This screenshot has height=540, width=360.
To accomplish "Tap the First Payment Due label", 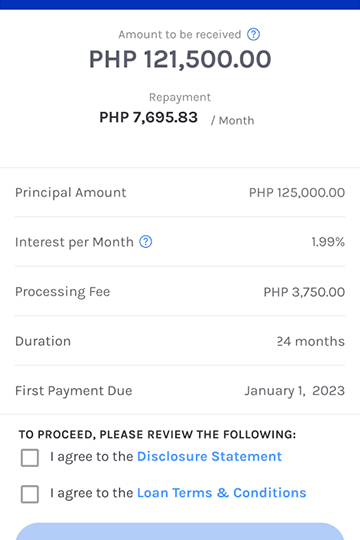I will (74, 391).
